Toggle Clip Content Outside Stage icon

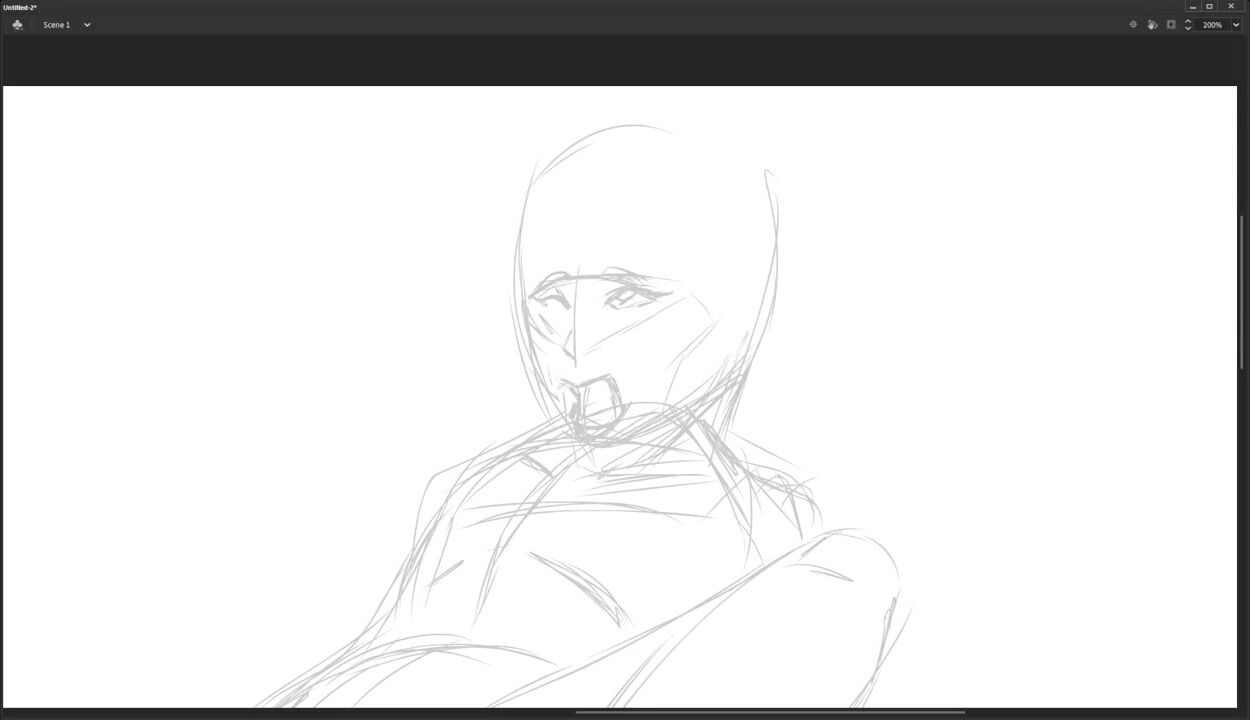[x=1171, y=25]
